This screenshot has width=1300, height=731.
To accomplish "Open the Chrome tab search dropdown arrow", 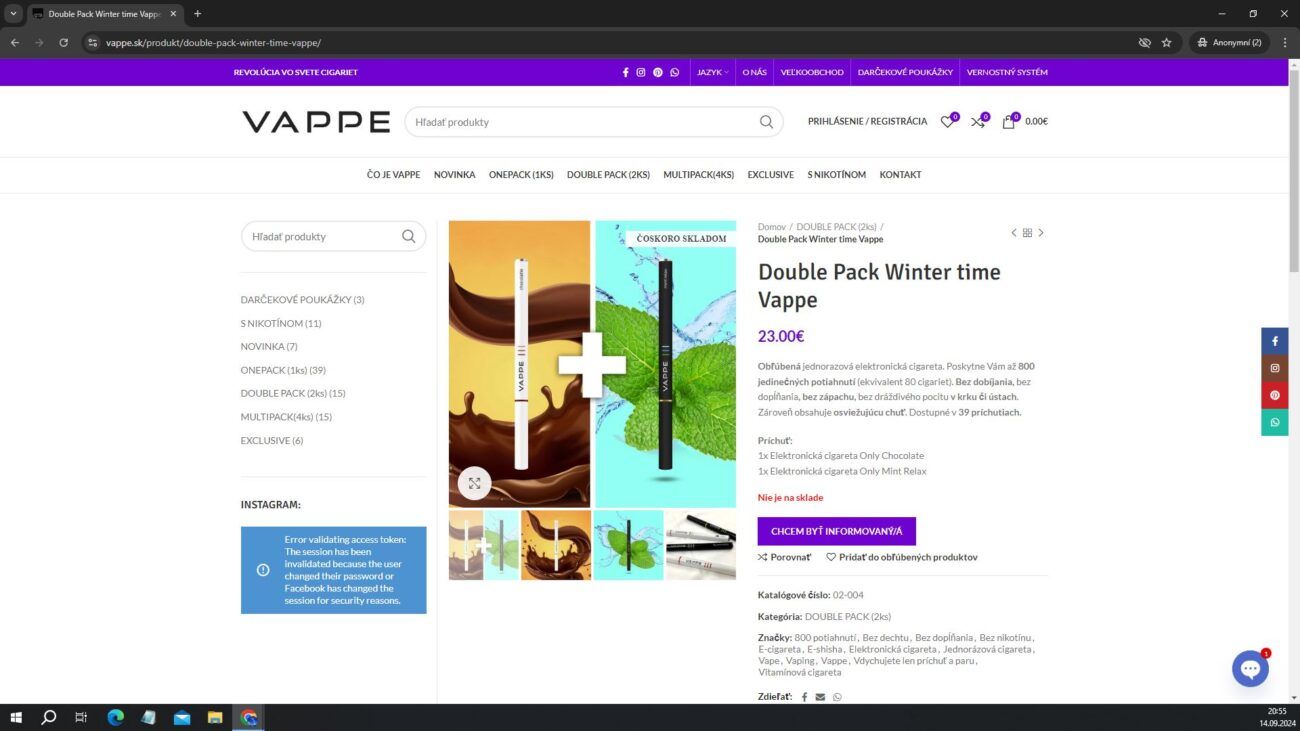I will pos(13,14).
